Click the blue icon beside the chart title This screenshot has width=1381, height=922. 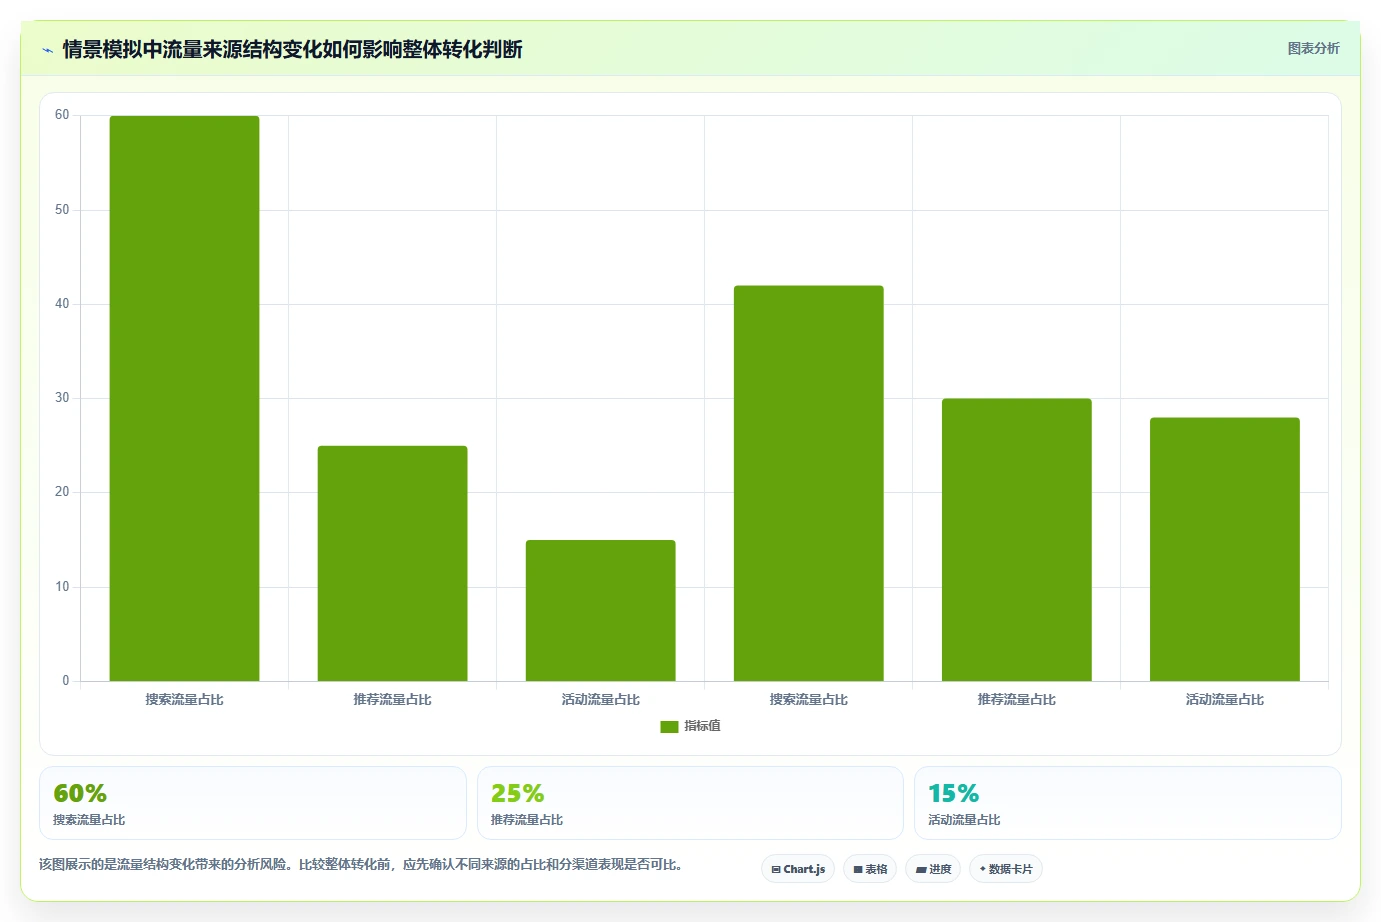(47, 50)
